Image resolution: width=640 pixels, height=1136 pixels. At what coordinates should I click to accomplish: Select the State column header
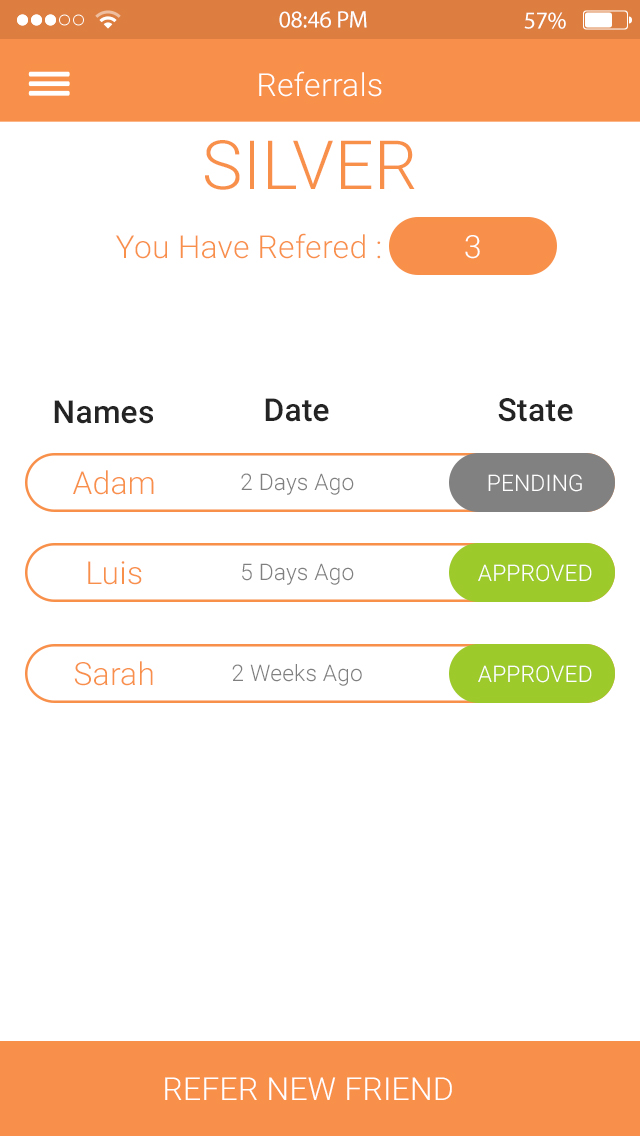coord(535,410)
